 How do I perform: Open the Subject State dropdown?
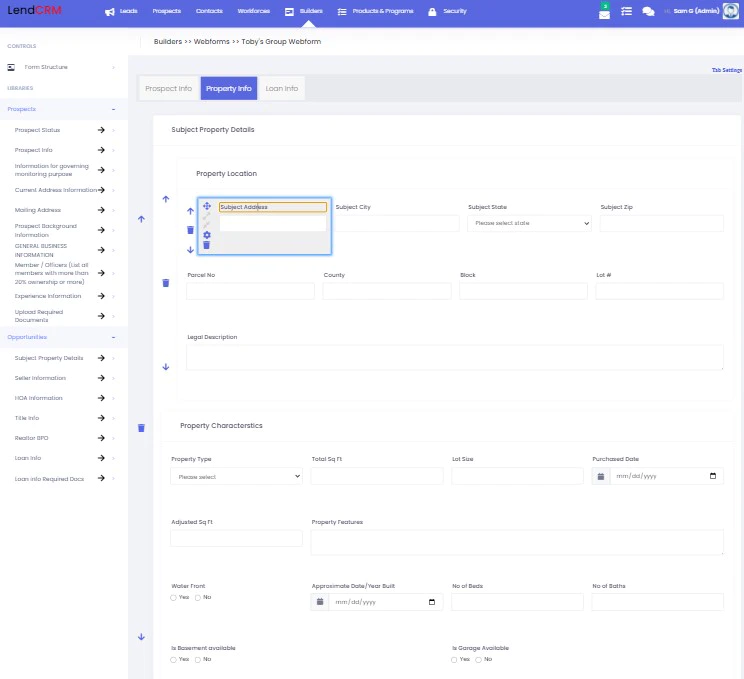[530, 223]
